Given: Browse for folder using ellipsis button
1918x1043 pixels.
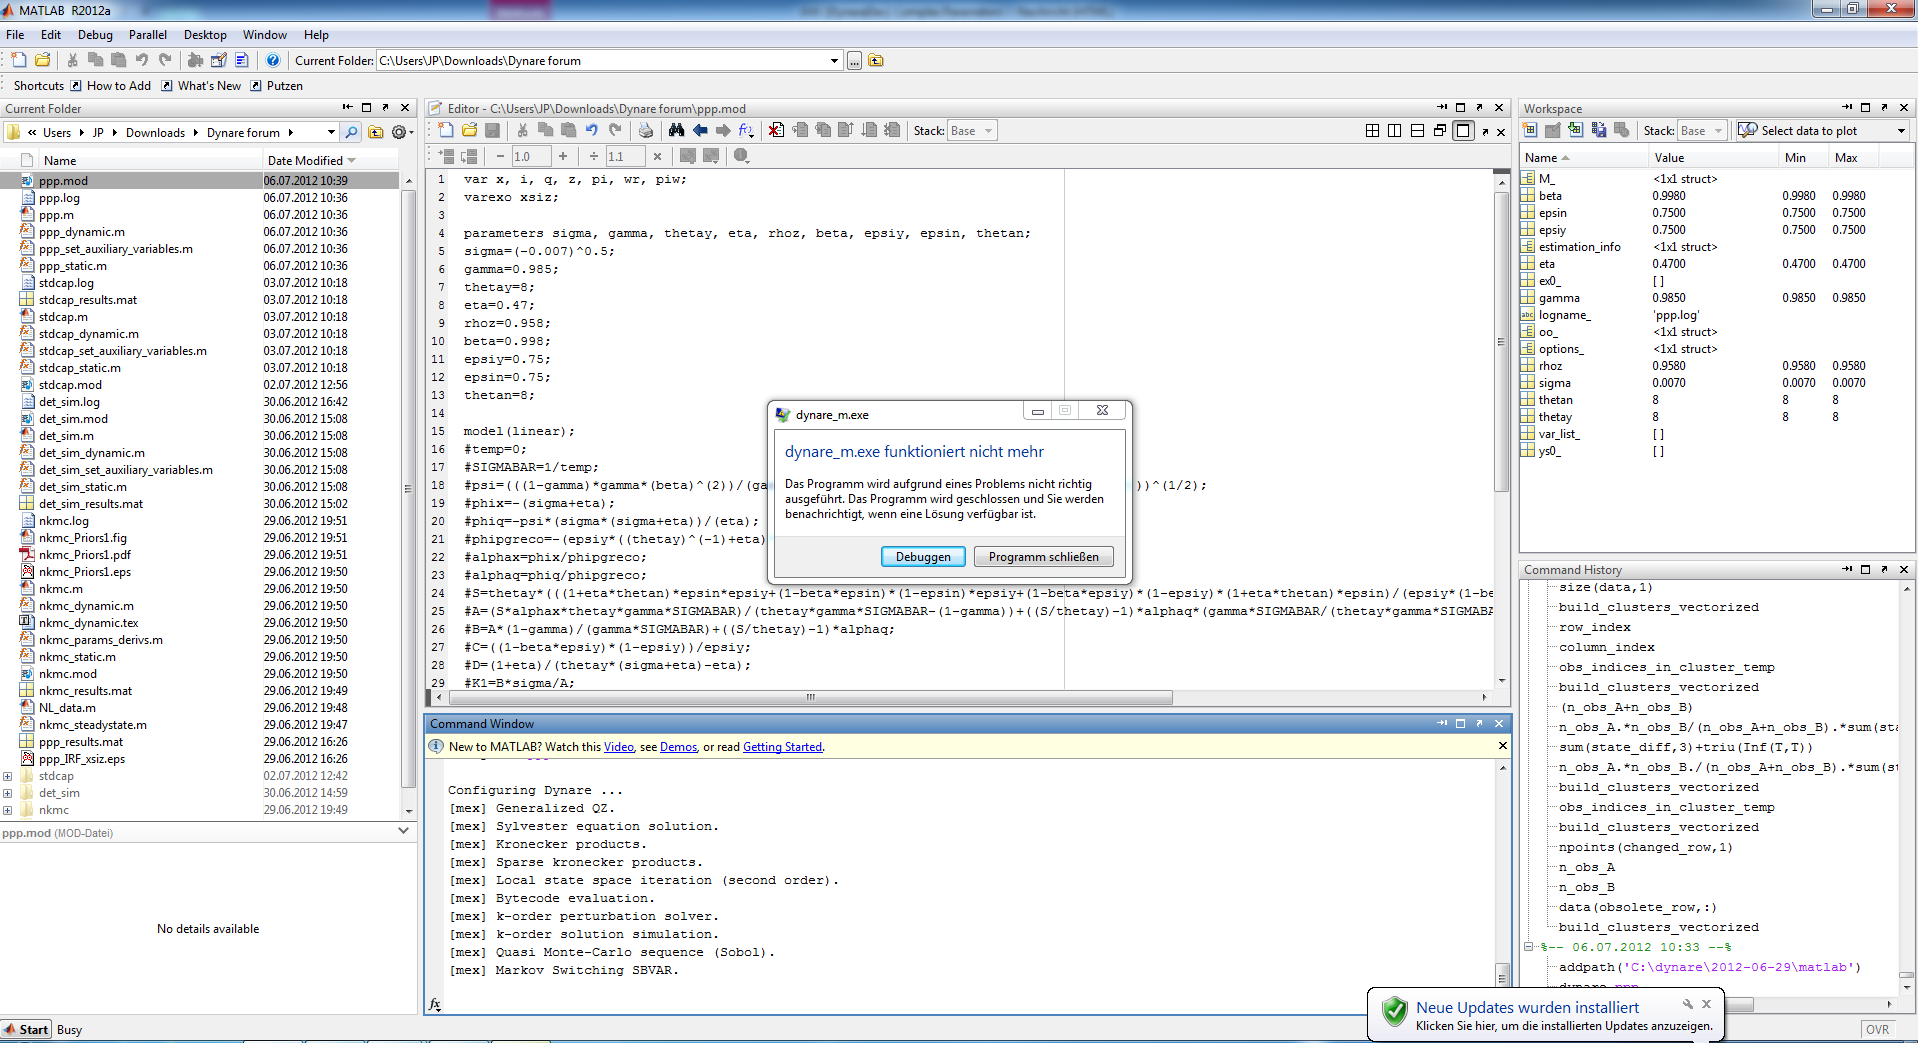Looking at the screenshot, I should [x=854, y=61].
